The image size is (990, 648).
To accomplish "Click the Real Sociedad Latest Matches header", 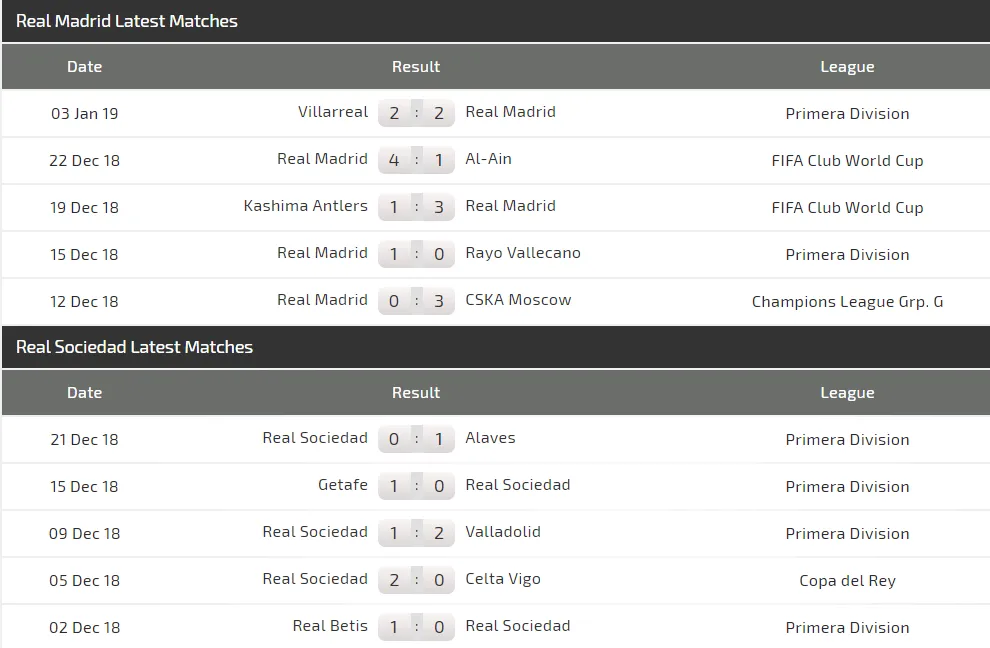I will pyautogui.click(x=135, y=347).
